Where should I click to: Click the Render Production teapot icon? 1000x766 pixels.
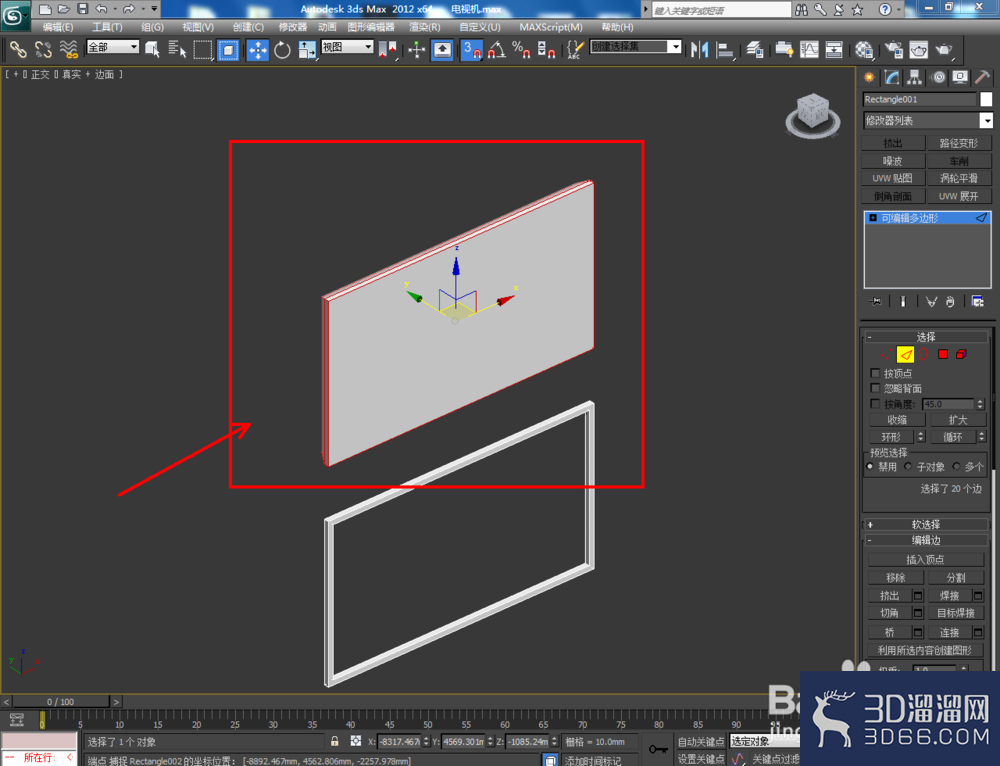tap(944, 49)
